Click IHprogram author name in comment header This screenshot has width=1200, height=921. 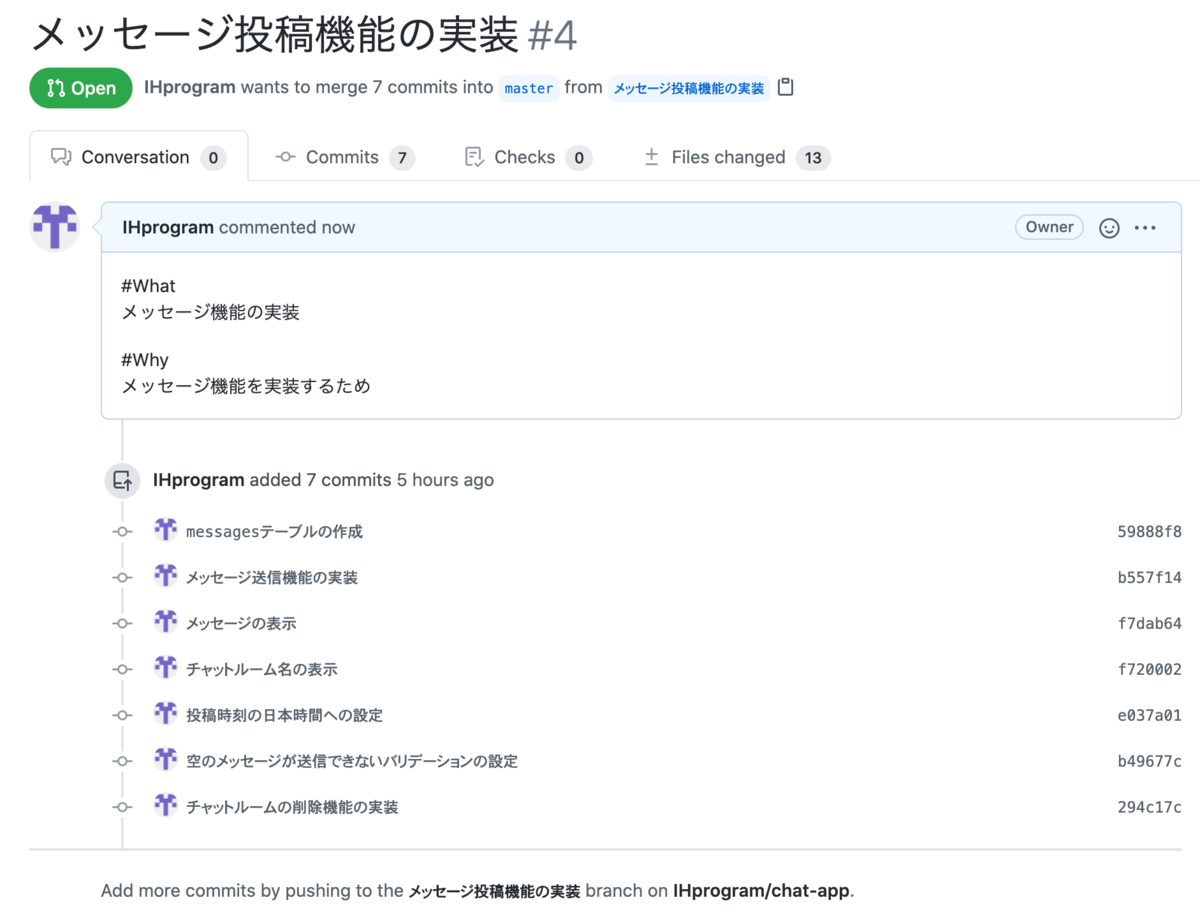coord(168,227)
